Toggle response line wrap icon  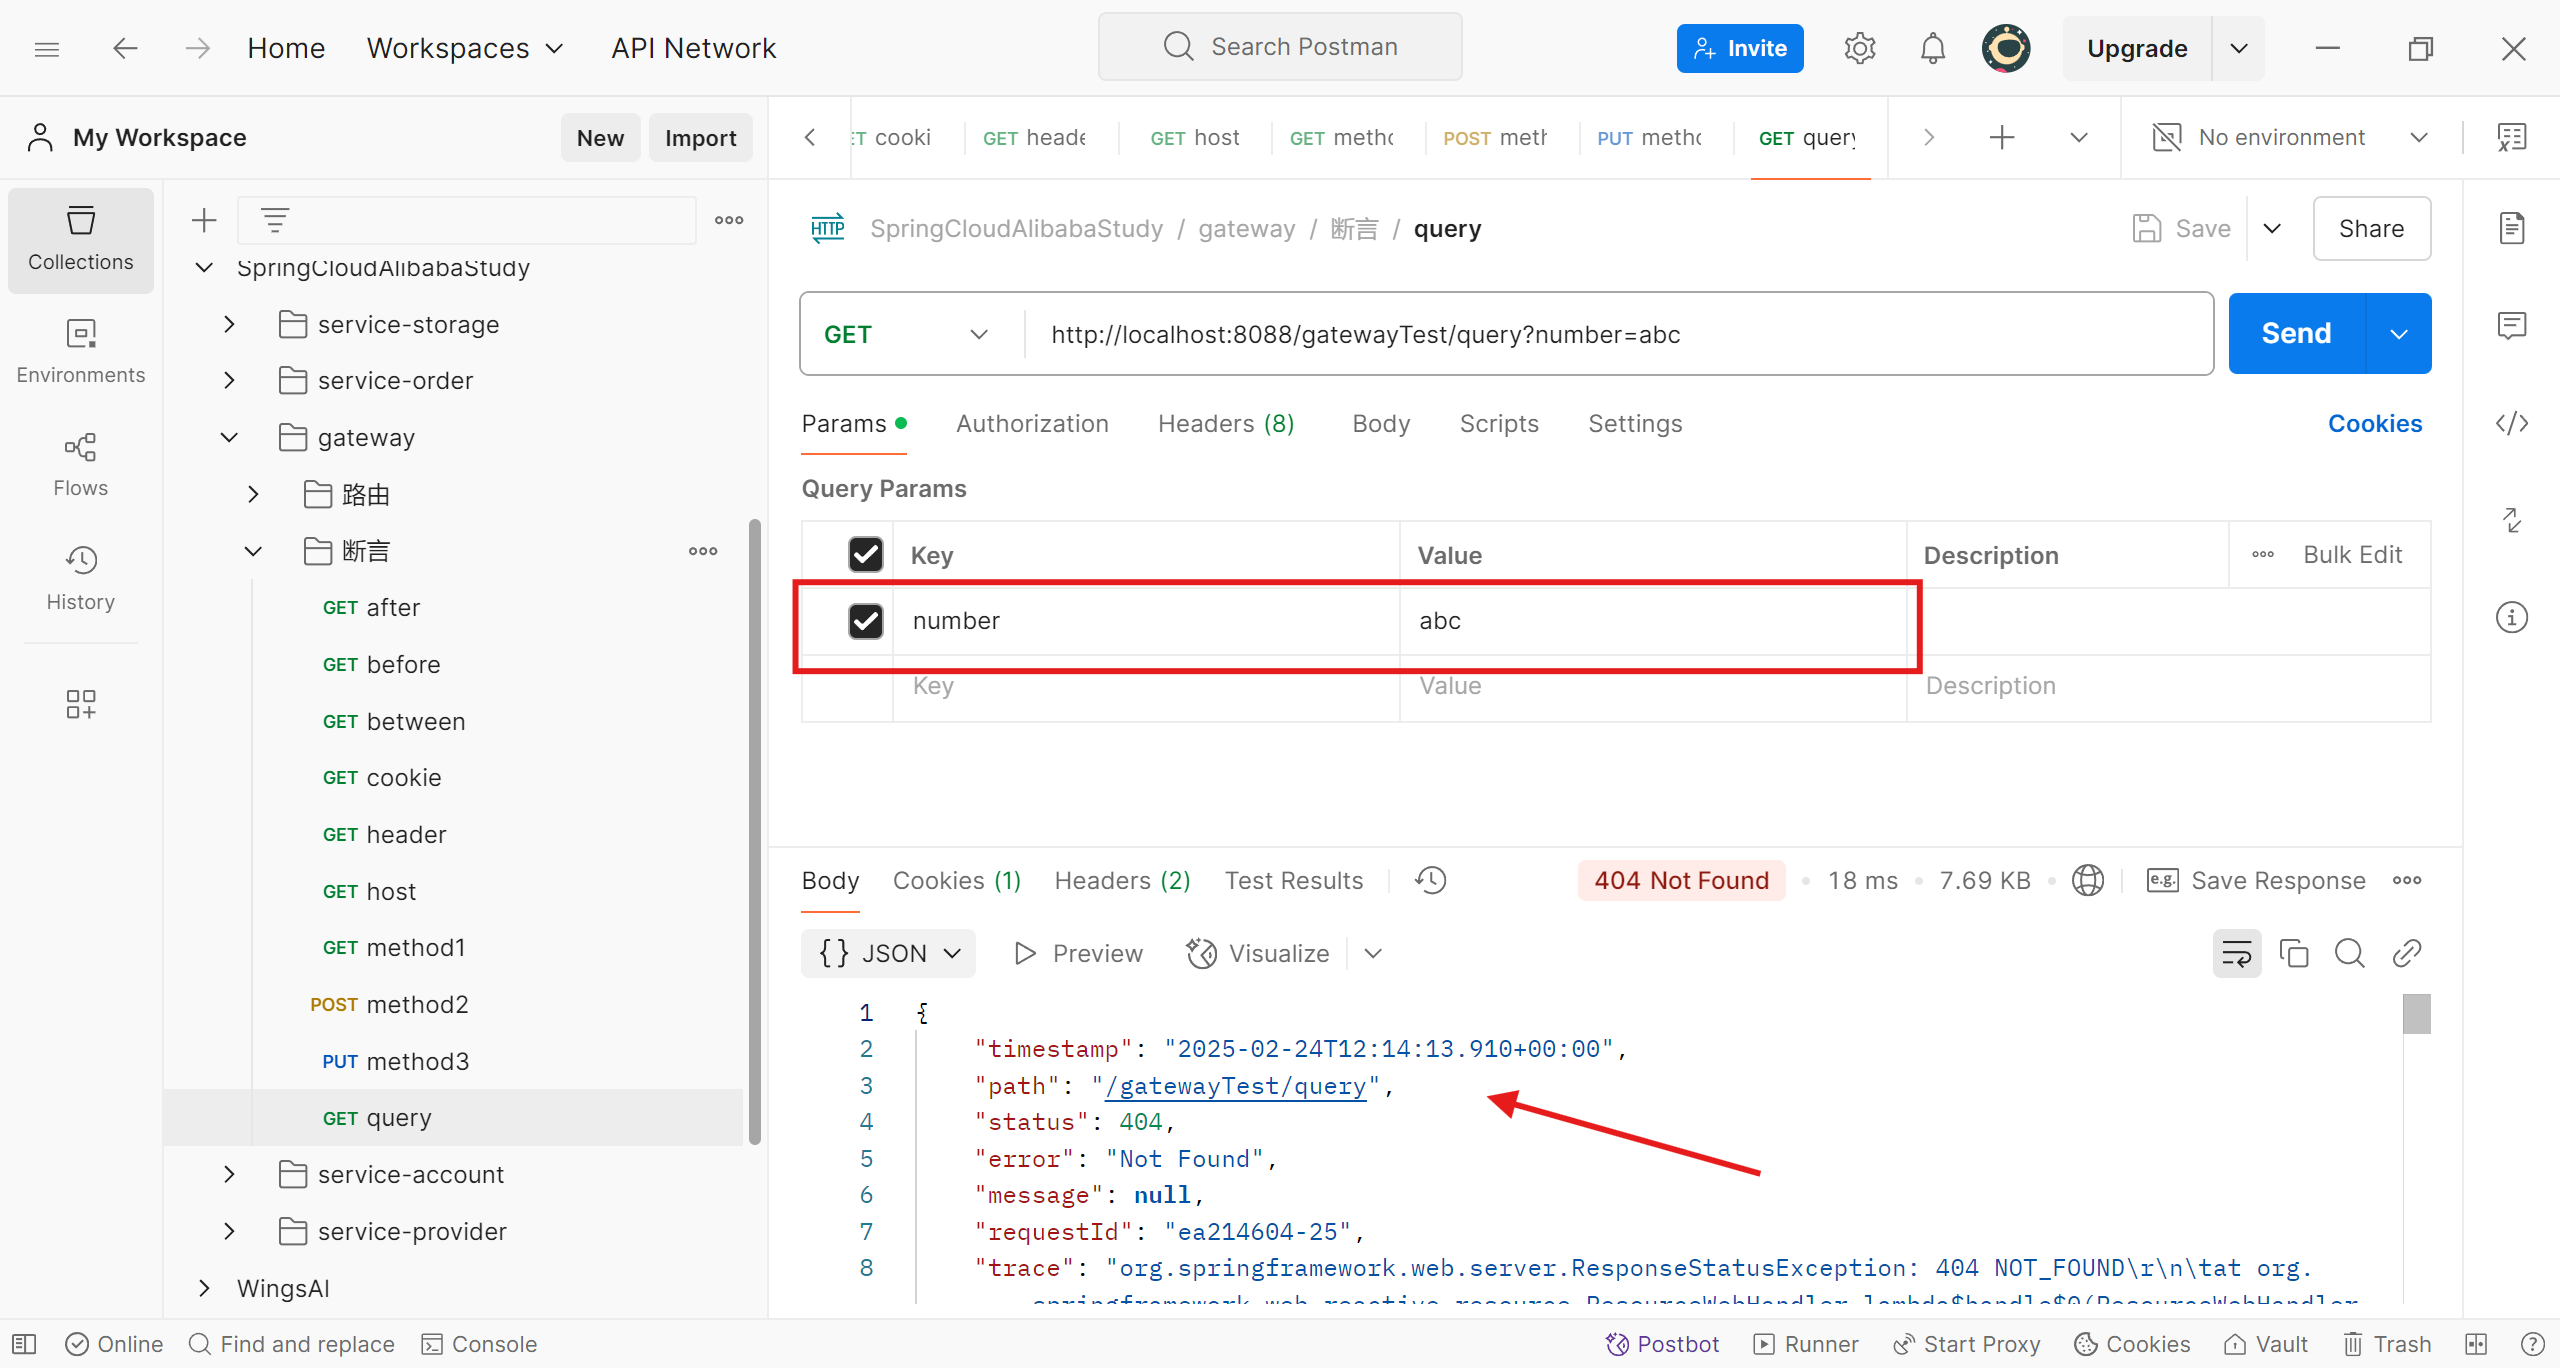pyautogui.click(x=2236, y=953)
